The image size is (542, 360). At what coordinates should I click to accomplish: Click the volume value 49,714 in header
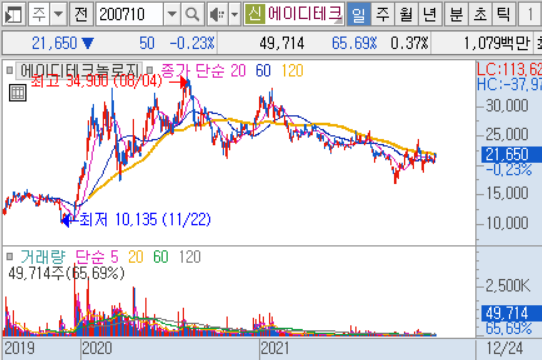282,43
